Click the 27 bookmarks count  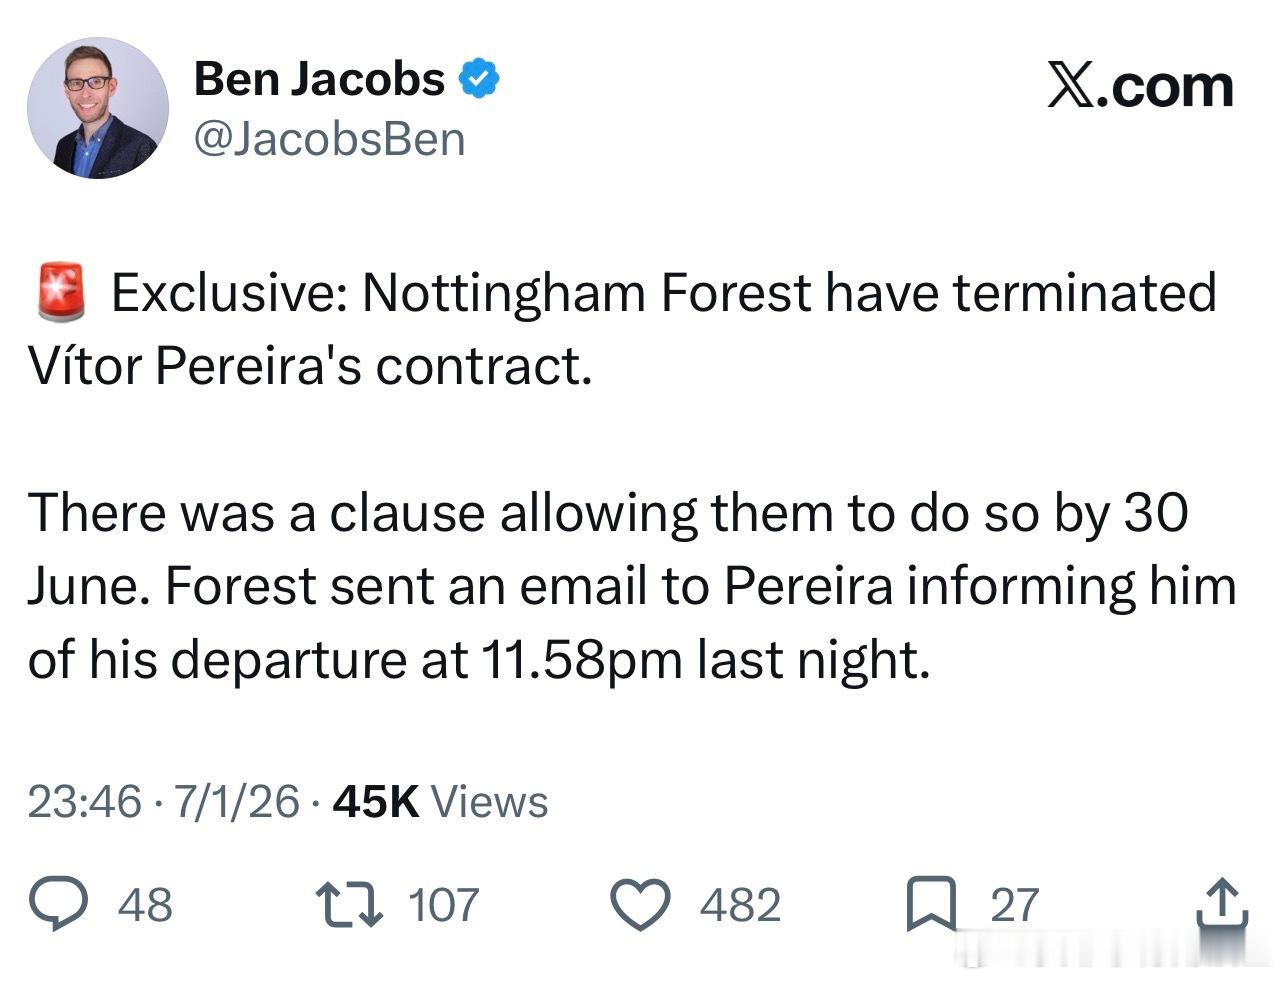1015,904
